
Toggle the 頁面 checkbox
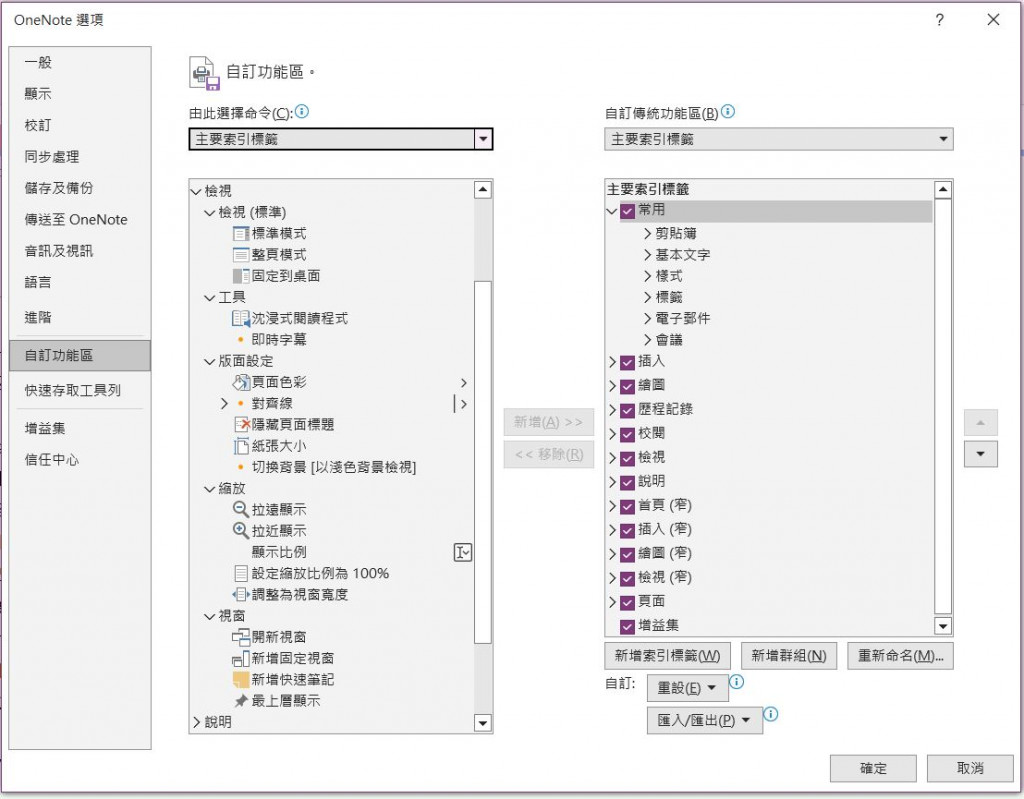pos(627,603)
